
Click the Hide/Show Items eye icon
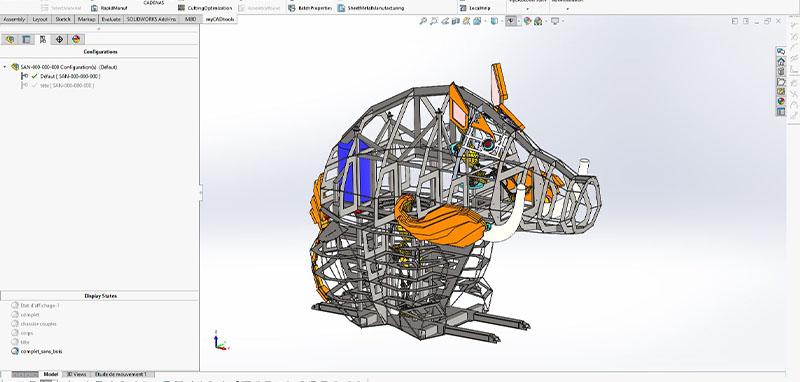(x=511, y=21)
